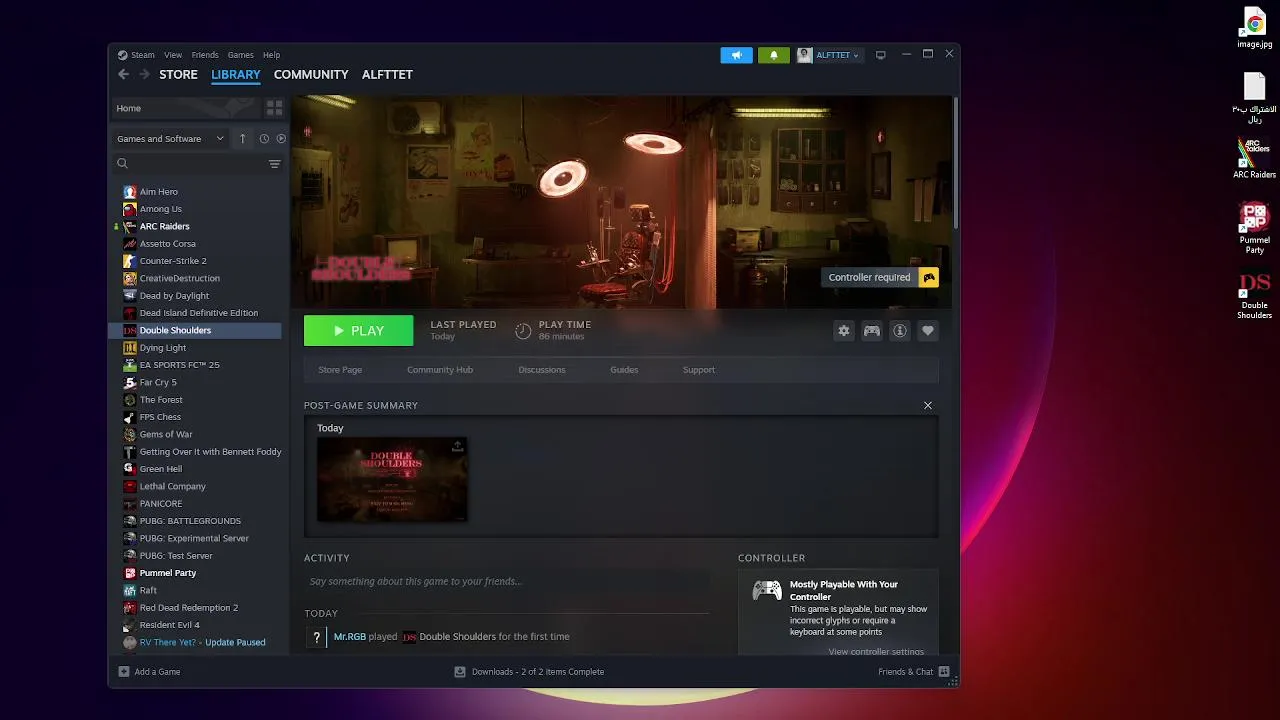Open the Games menu

[240, 55]
